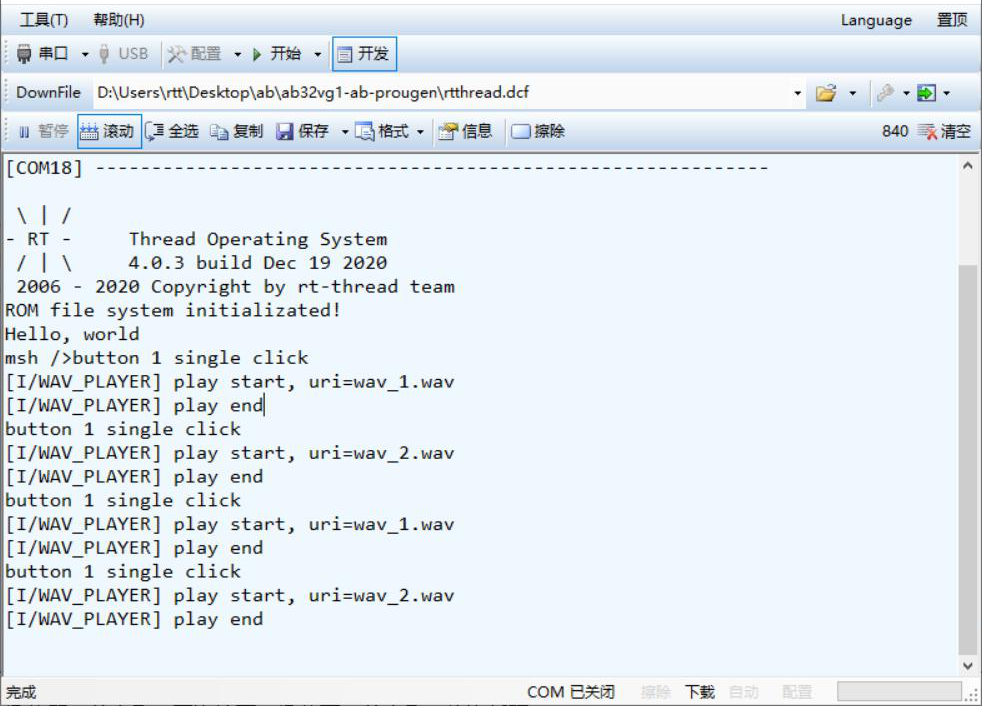Click the [COM18] header line
The image size is (982, 706).
(x=386, y=168)
